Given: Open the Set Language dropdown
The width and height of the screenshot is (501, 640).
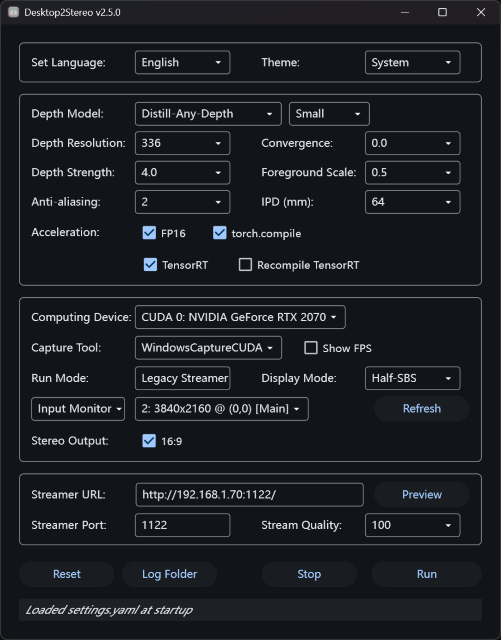Looking at the screenshot, I should click(183, 62).
